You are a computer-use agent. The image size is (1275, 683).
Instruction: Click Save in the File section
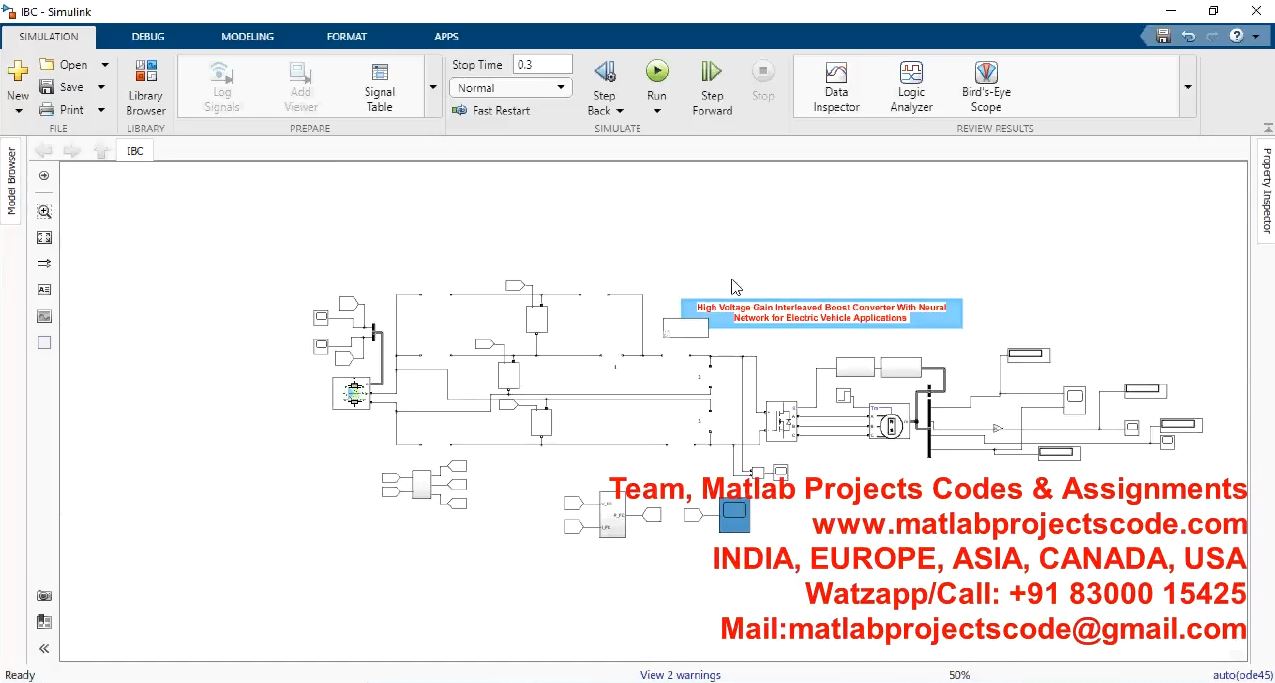(x=62, y=87)
